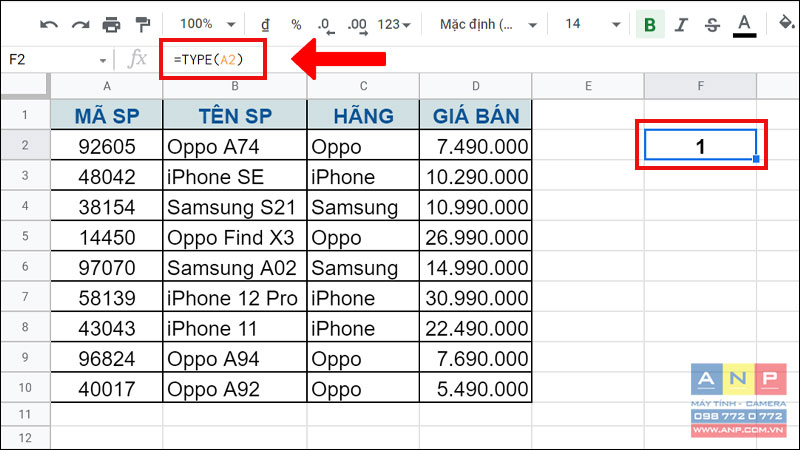The image size is (800, 450).
Task: Select the Samsung S21 cell
Action: tap(235, 207)
